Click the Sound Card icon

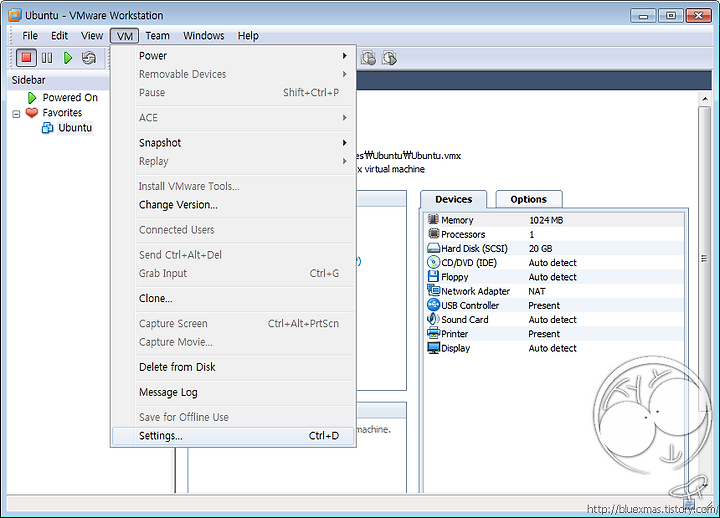(433, 319)
